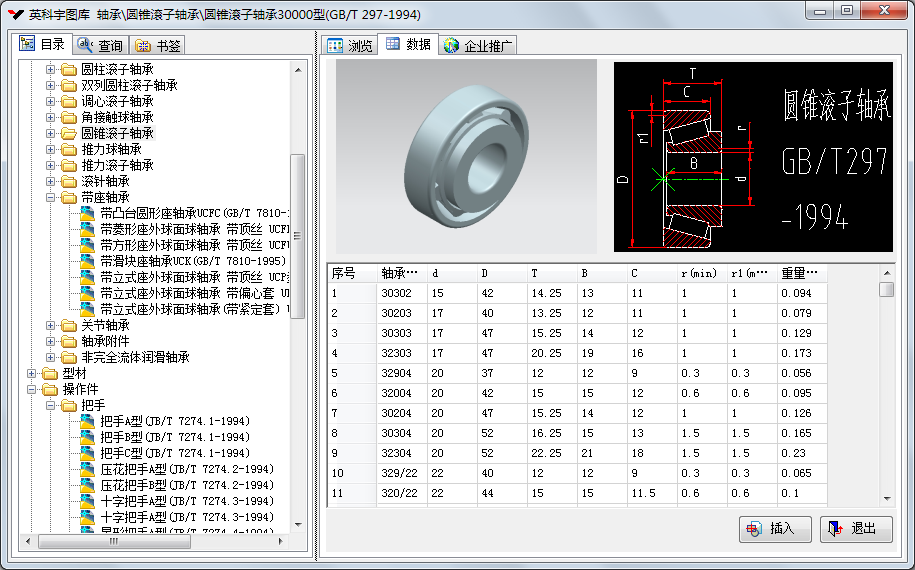Viewport: 915px width, 570px height.
Task: Click the folder icon beside 型材
Action: click(x=49, y=373)
